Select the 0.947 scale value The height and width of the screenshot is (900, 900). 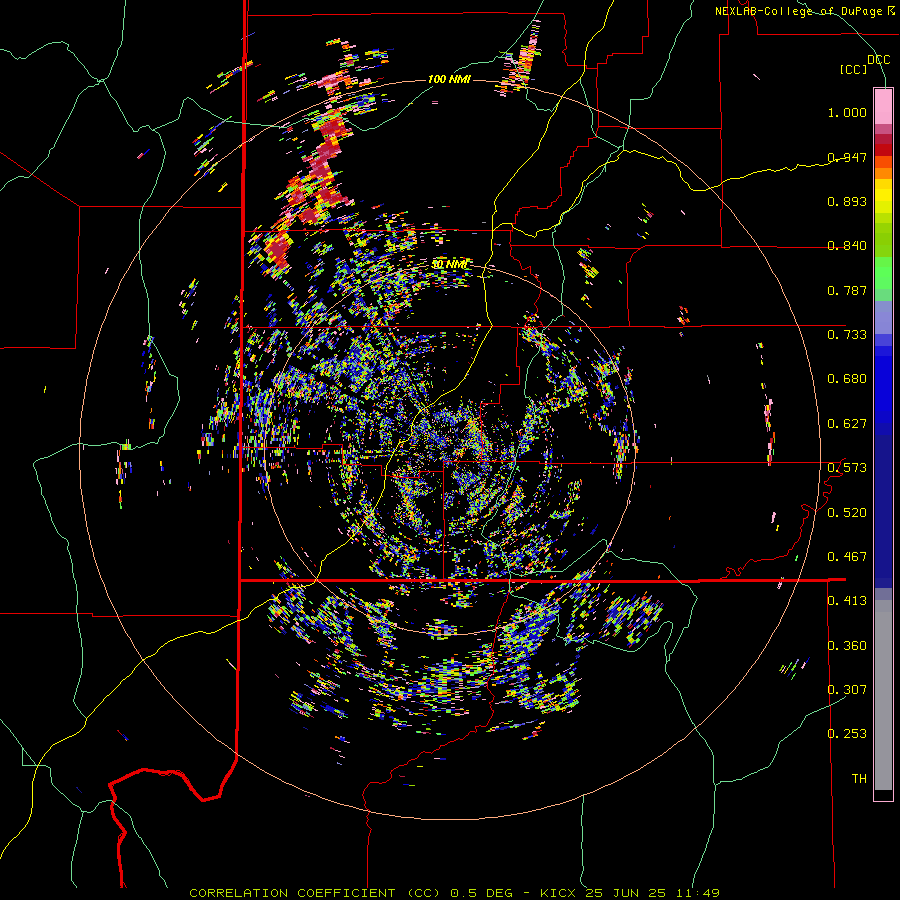coord(847,157)
